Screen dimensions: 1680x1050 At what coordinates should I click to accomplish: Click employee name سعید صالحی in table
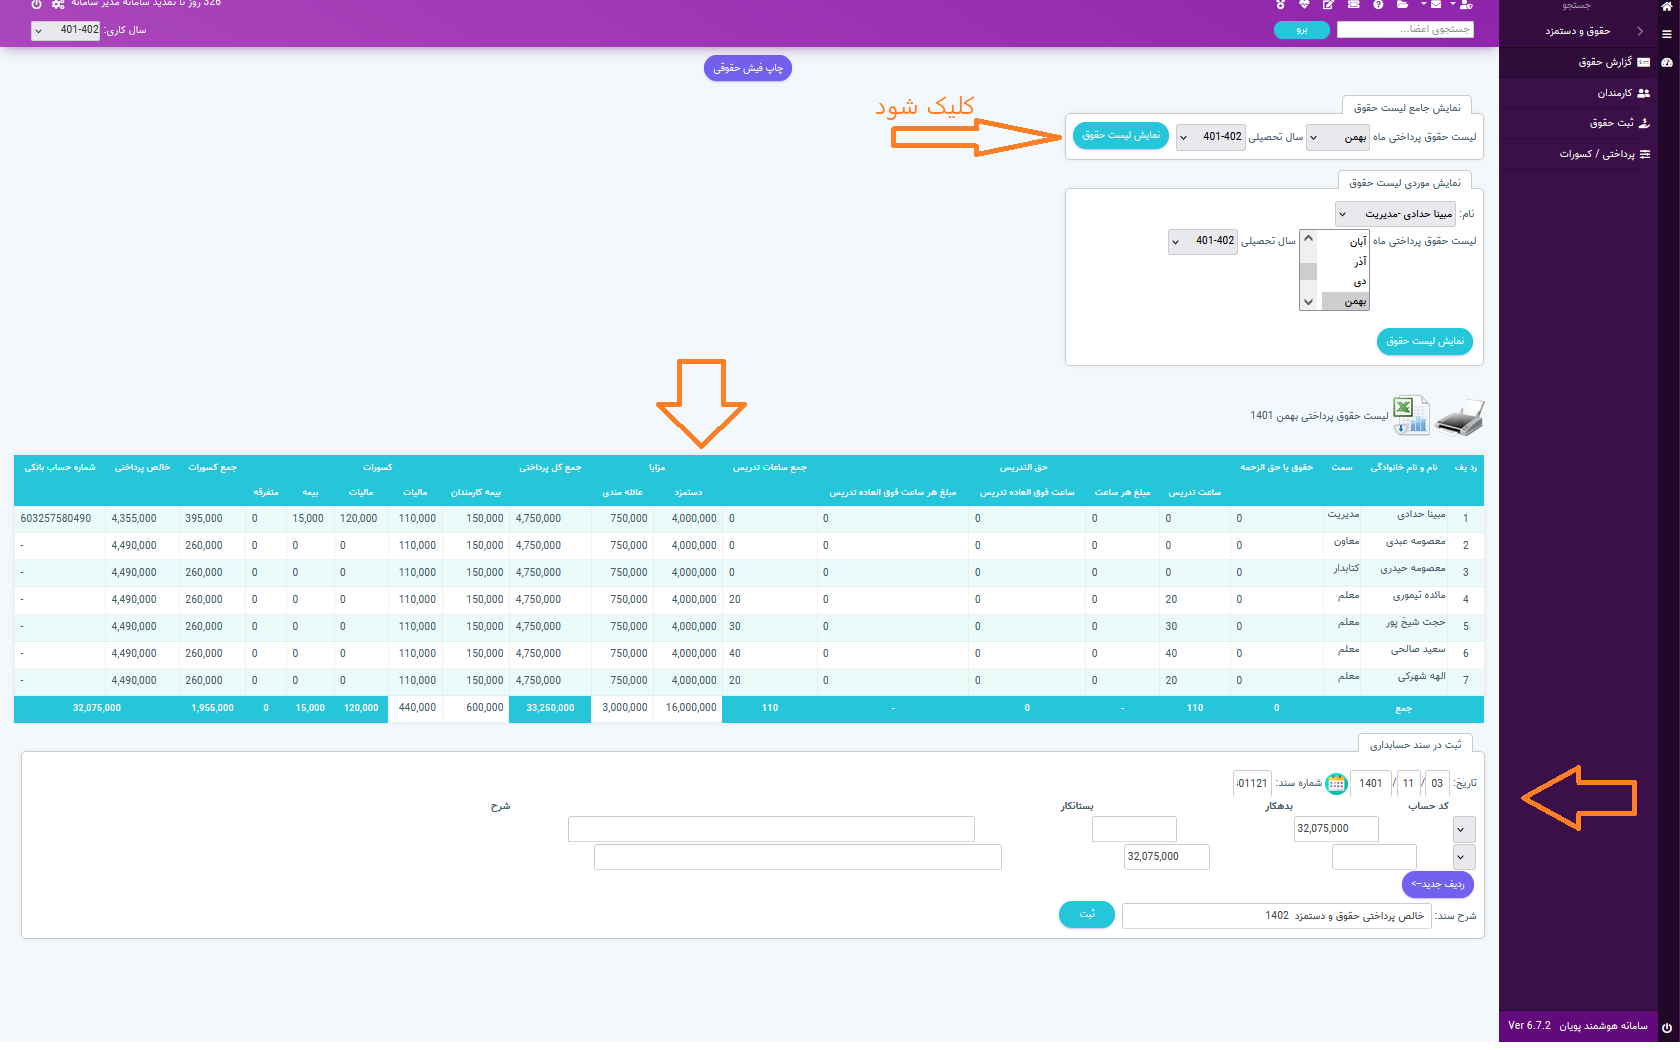tap(1418, 650)
